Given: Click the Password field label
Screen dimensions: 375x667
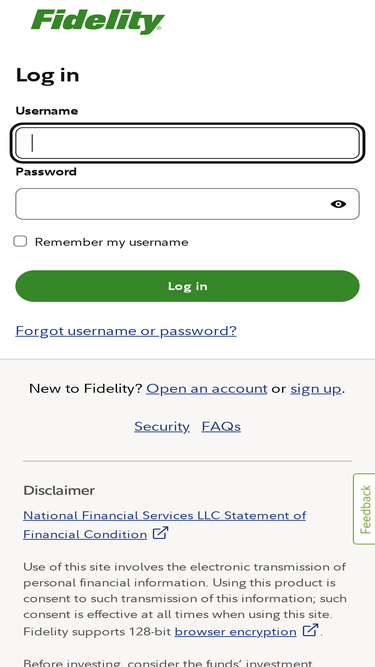Looking at the screenshot, I should [x=46, y=172].
